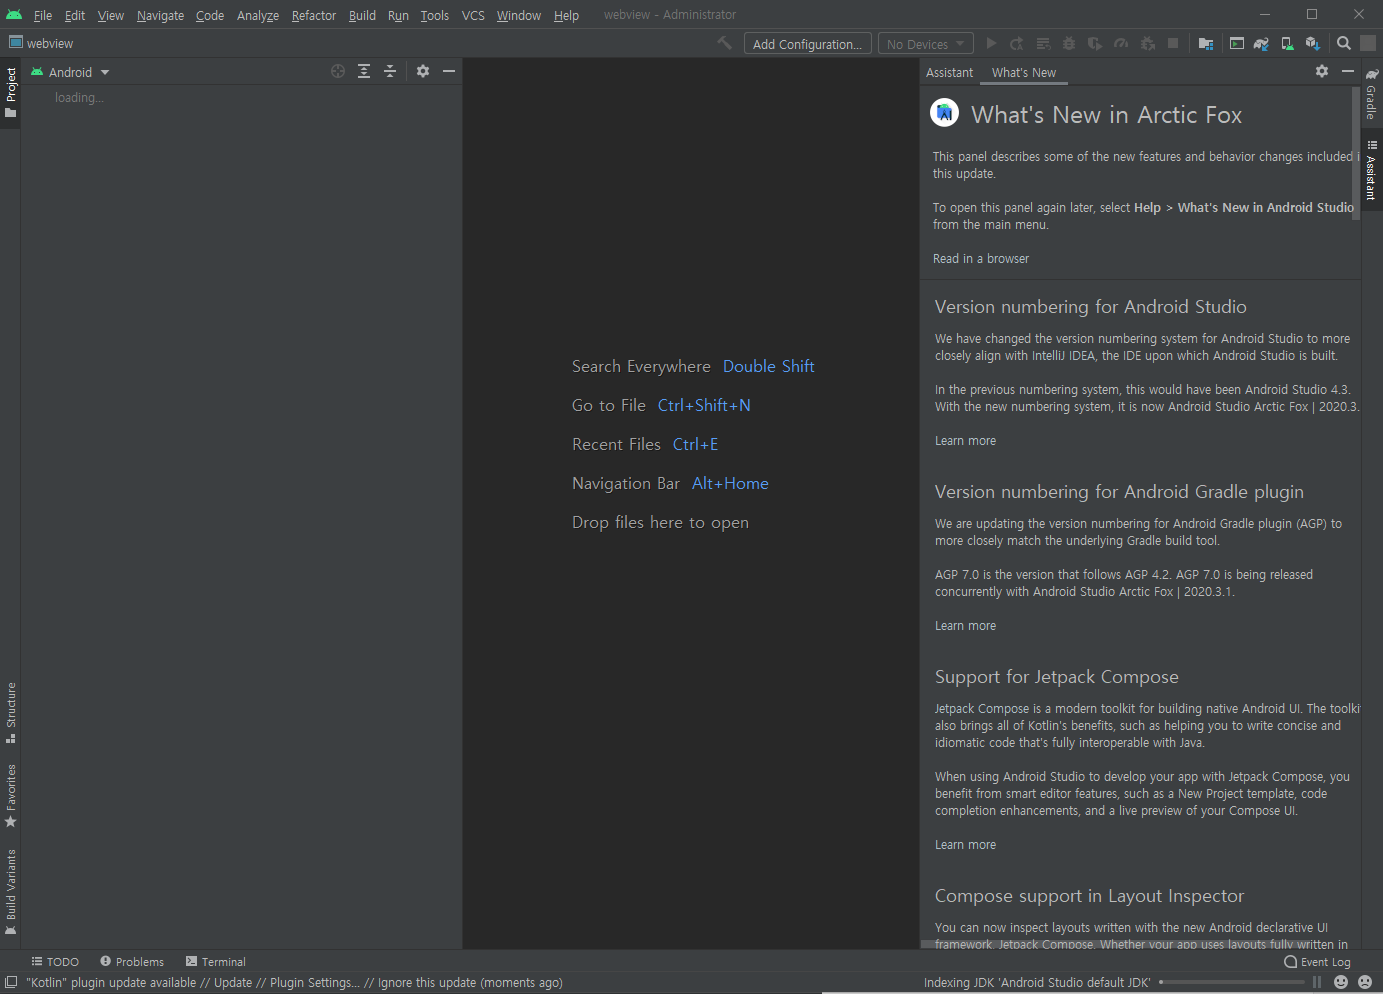Click the Run app play icon
The height and width of the screenshot is (994, 1383).
[x=991, y=43]
